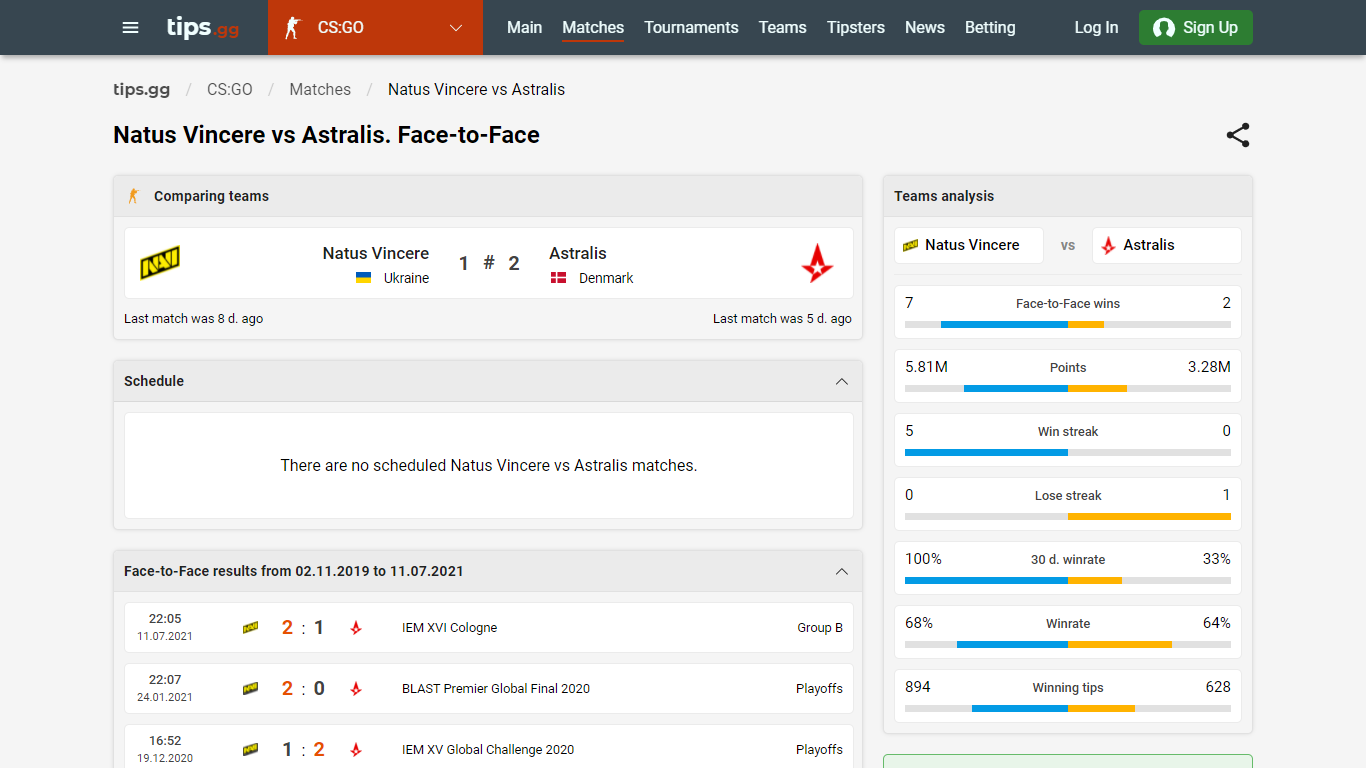Click the Face-to-Face wins comparison bar
This screenshot has width=1366, height=768.
tap(1068, 324)
